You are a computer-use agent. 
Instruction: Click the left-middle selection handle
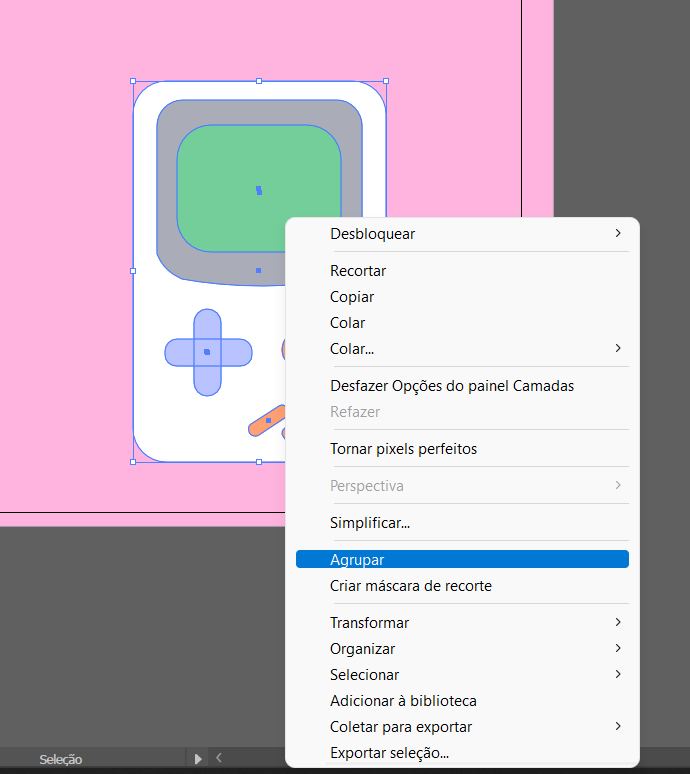pos(133,271)
